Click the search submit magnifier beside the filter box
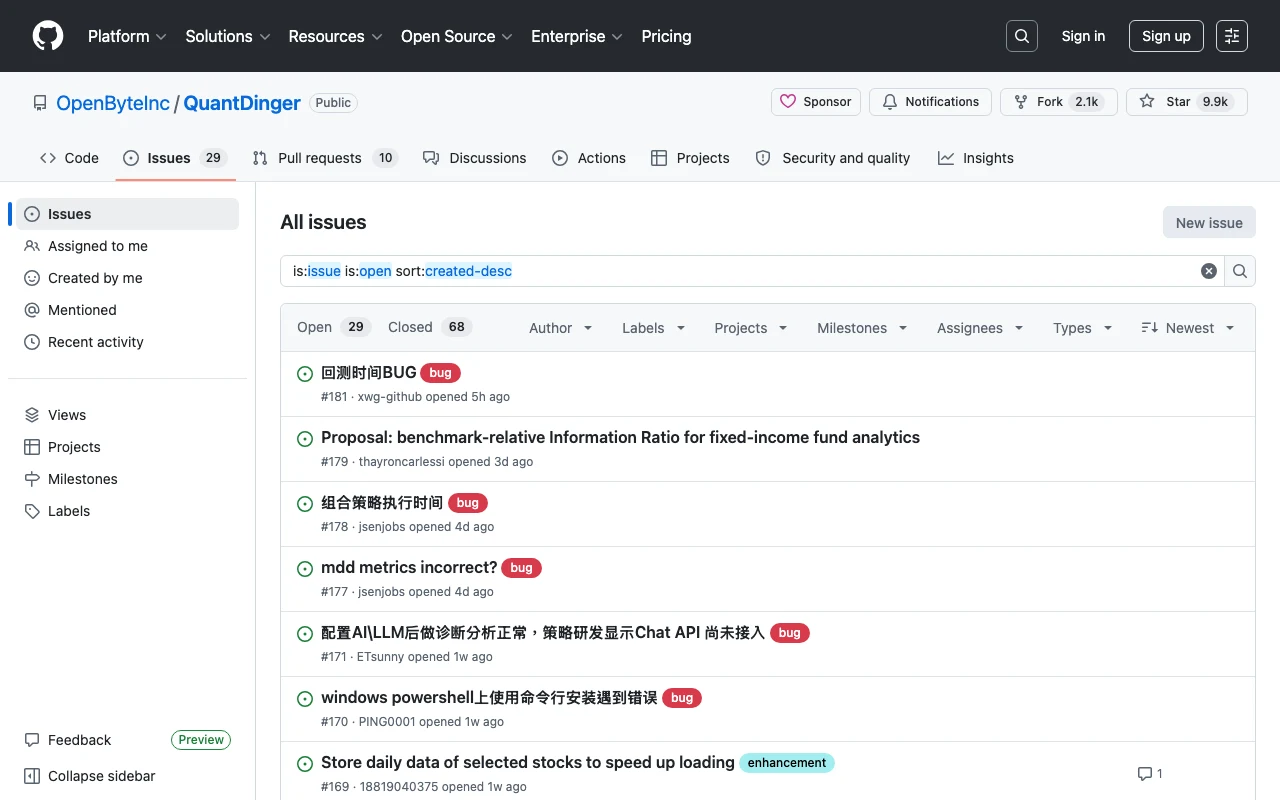 tap(1240, 271)
